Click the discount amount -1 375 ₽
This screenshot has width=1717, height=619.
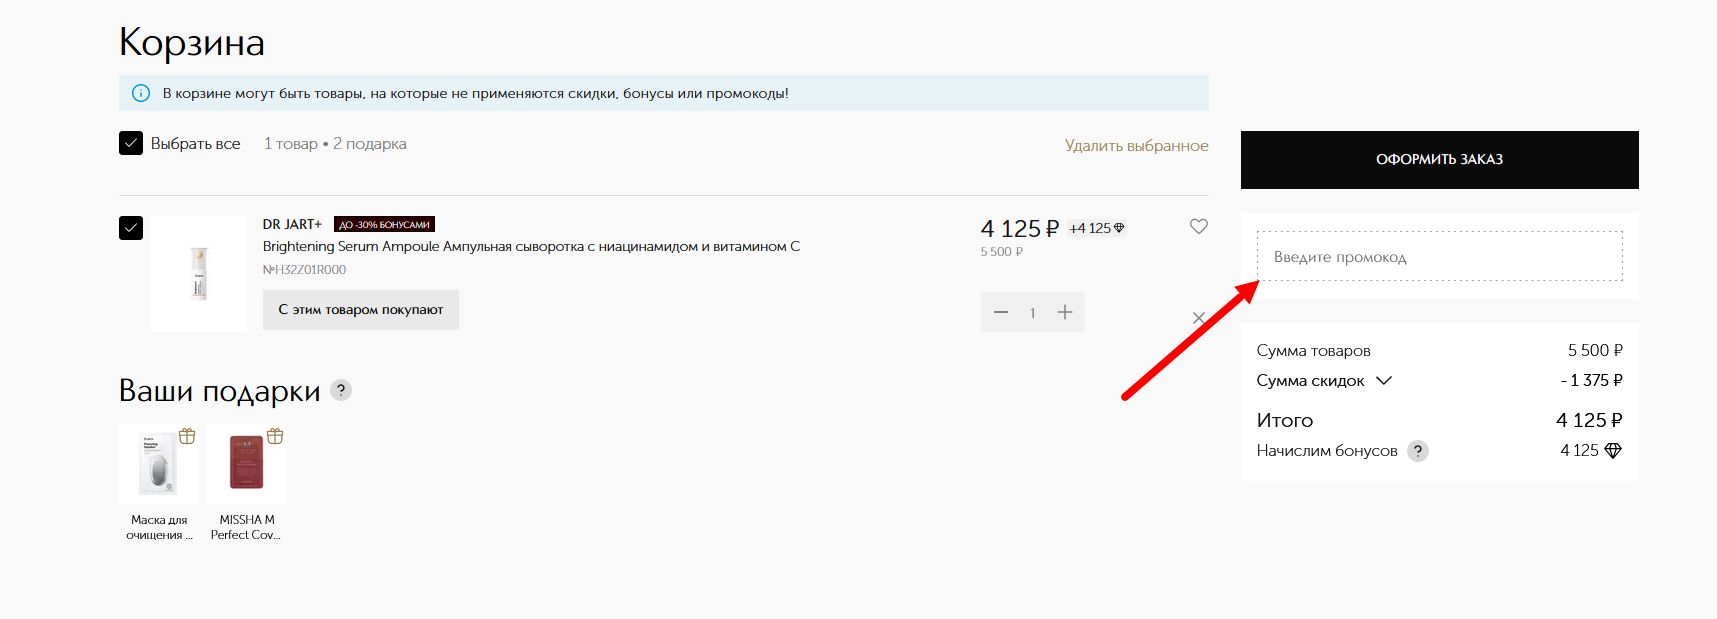point(1591,380)
